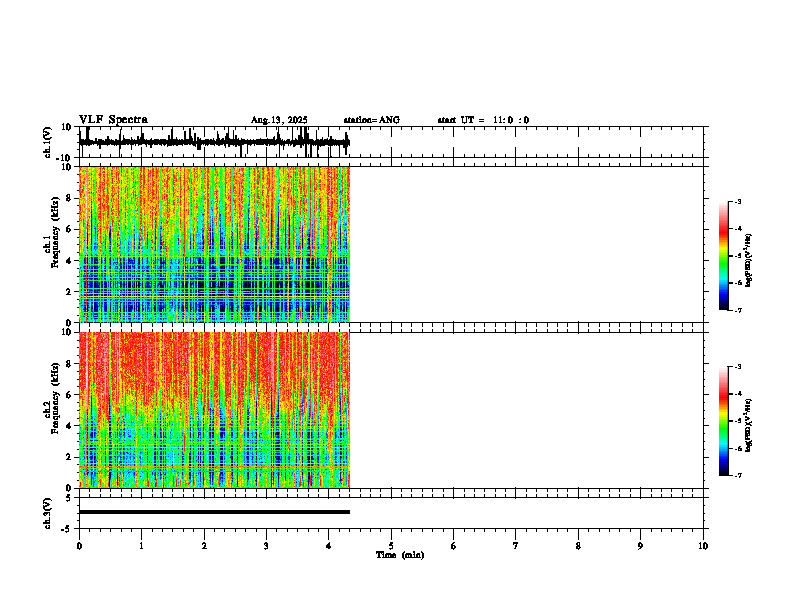Click the ch.2 PSD color scale bar

click(724, 421)
